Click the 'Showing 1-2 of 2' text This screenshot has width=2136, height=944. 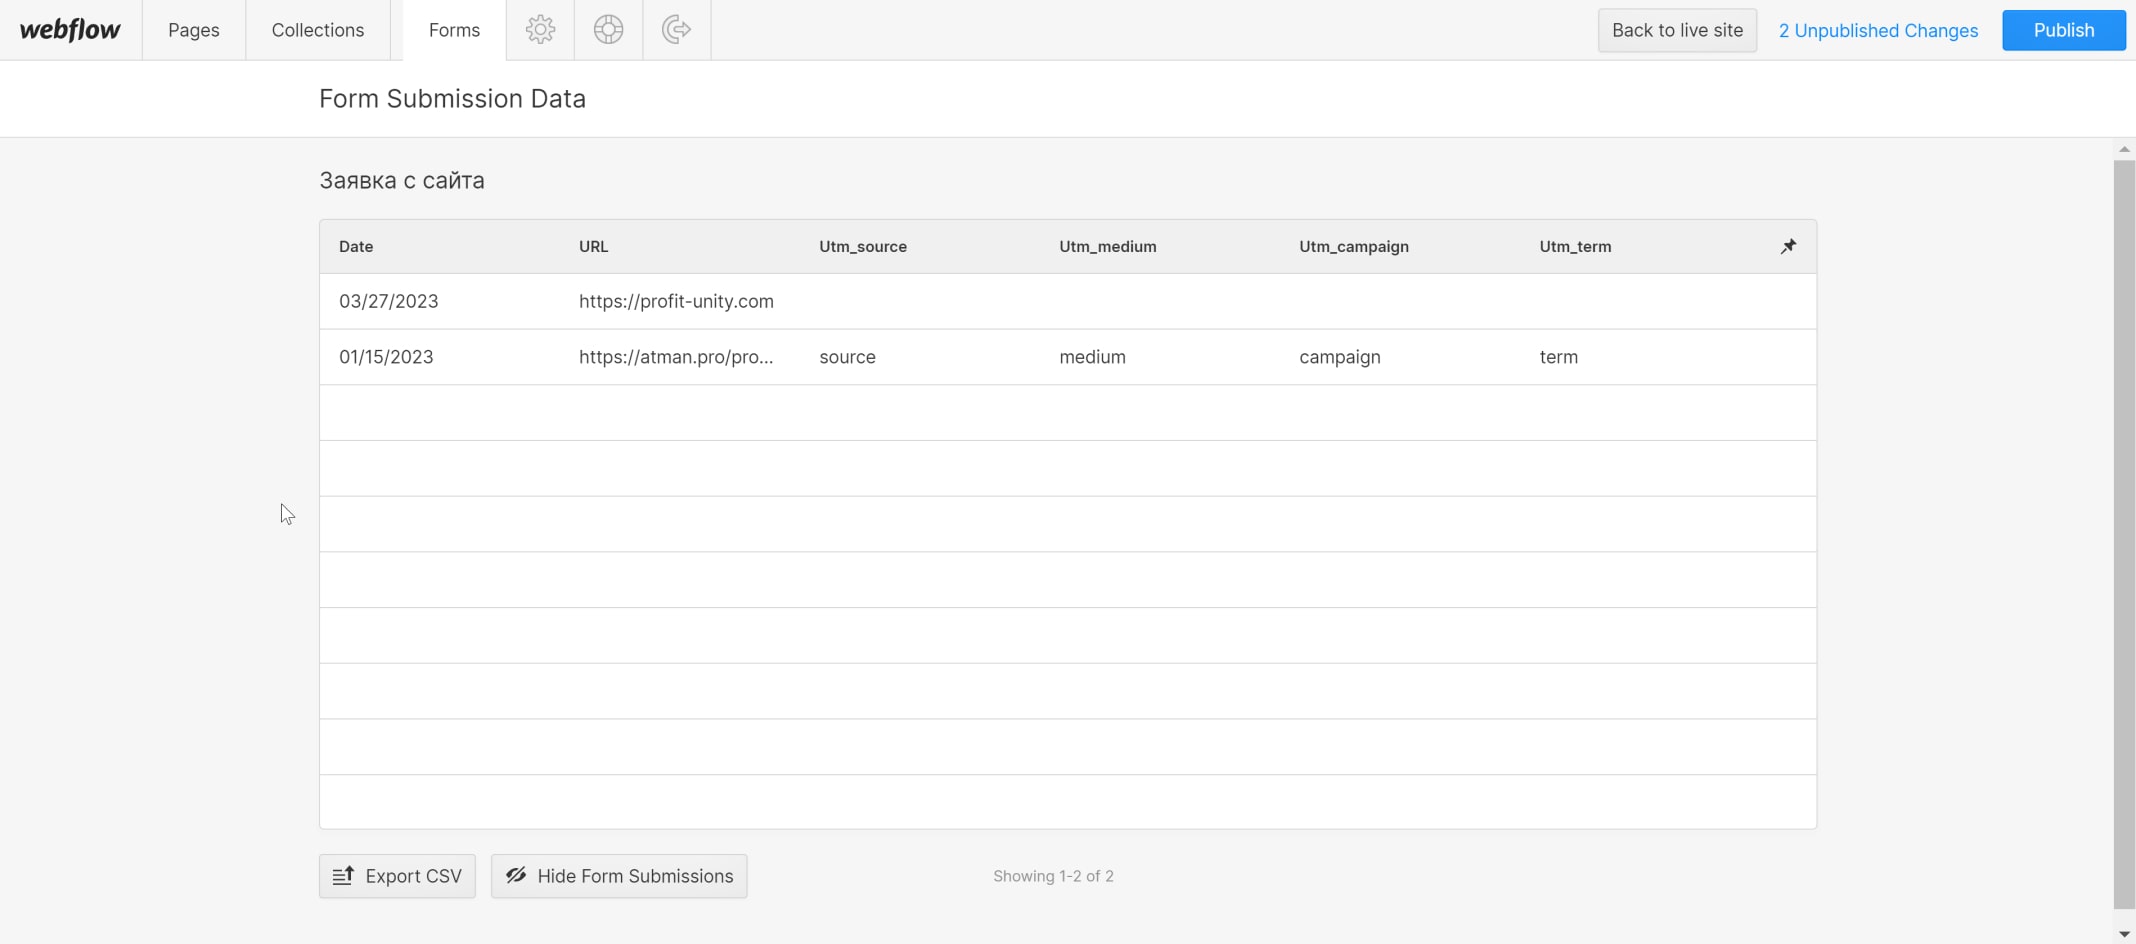point(1053,876)
